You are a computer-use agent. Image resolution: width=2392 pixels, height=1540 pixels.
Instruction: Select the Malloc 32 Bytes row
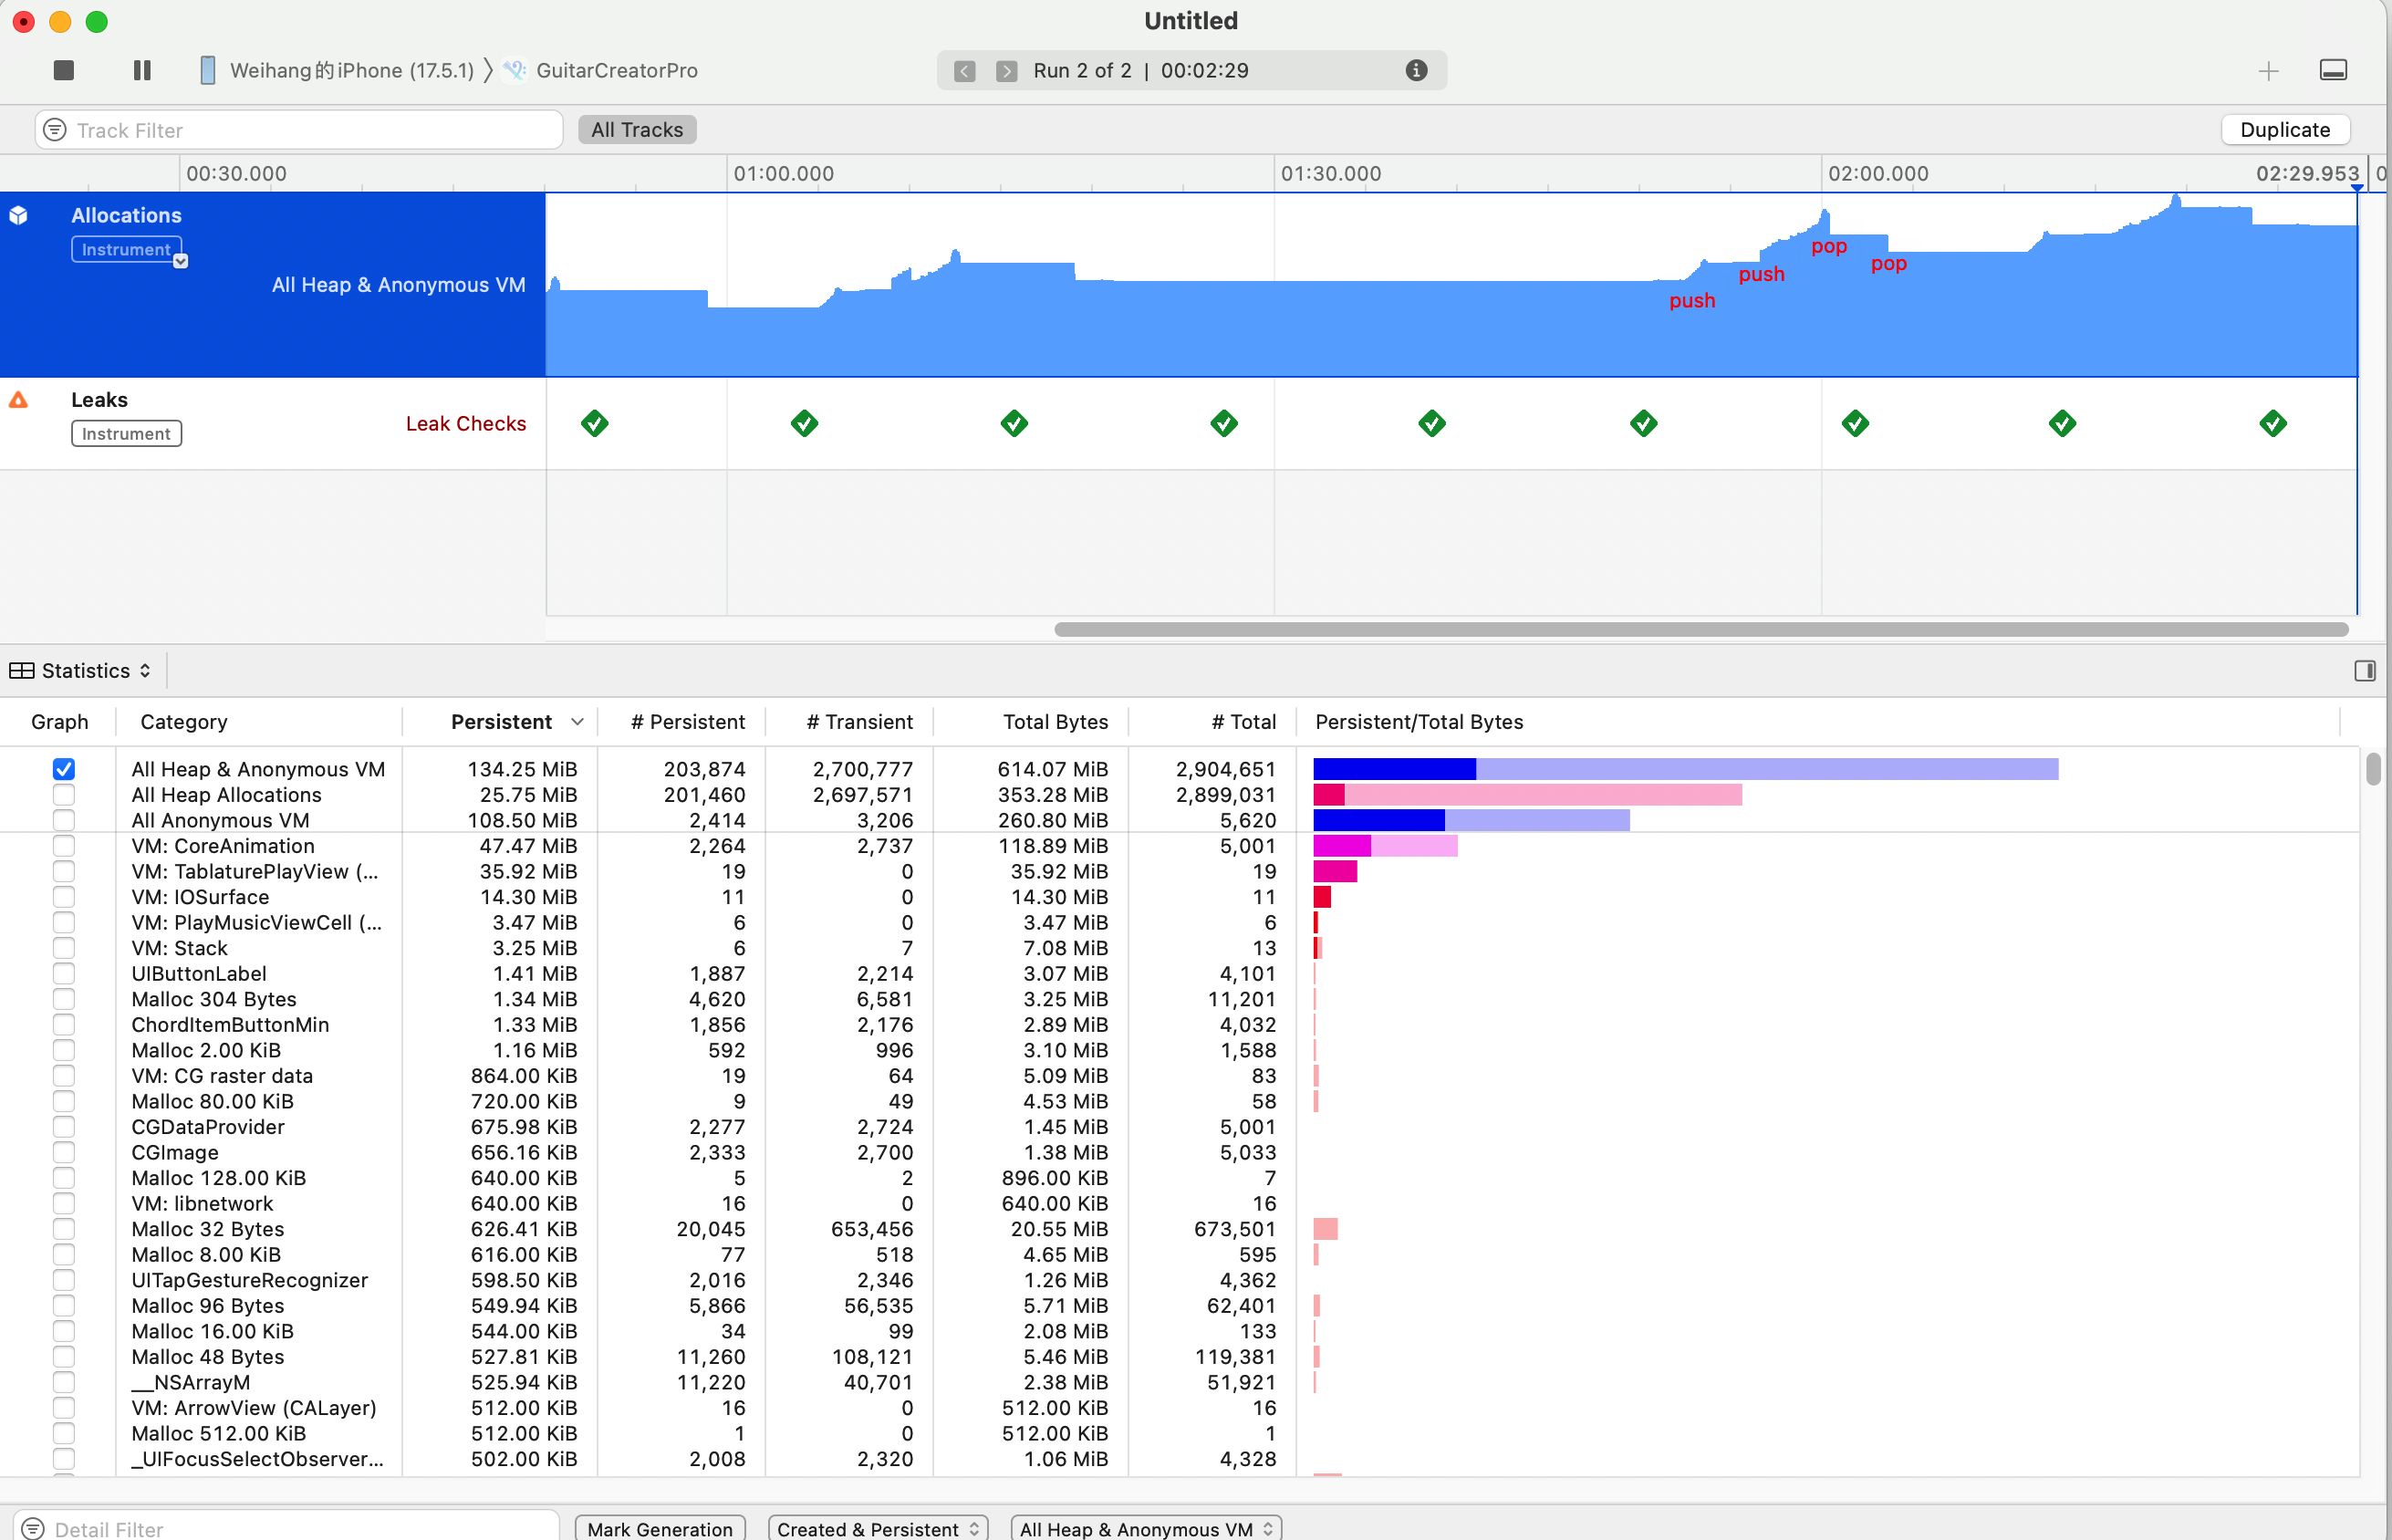tap(1180, 1229)
